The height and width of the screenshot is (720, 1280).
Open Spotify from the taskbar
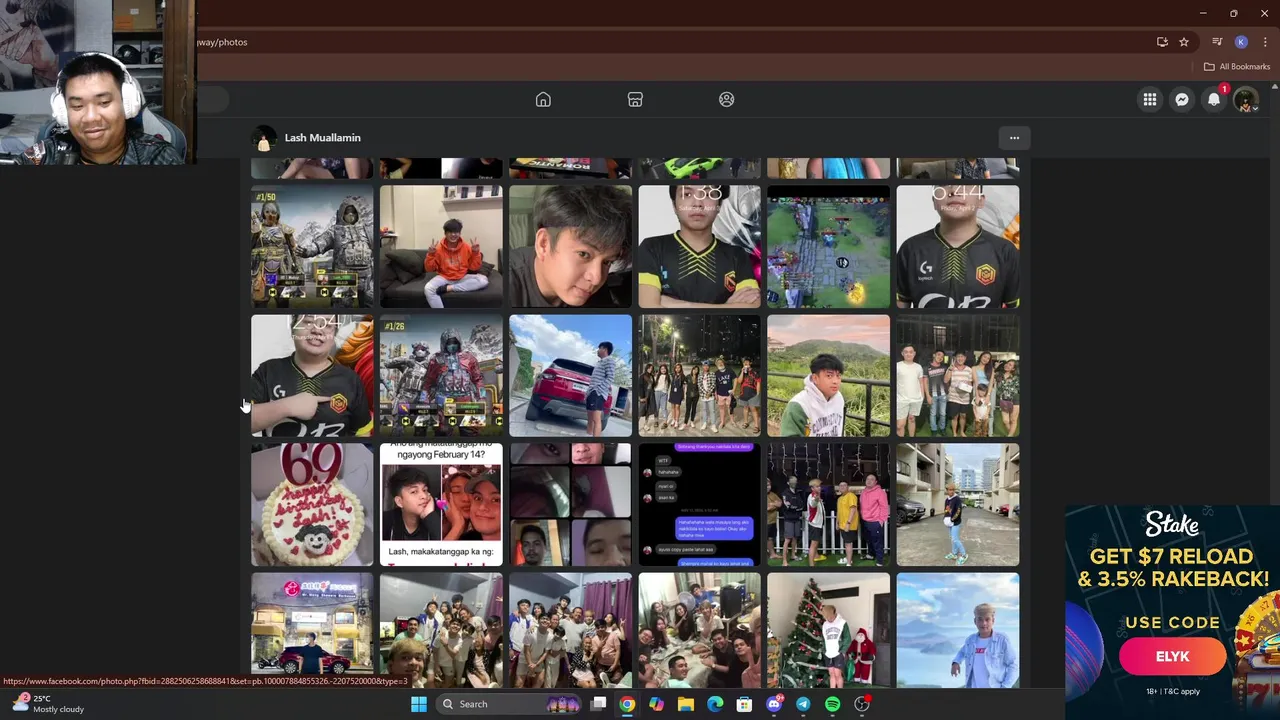pyautogui.click(x=832, y=704)
